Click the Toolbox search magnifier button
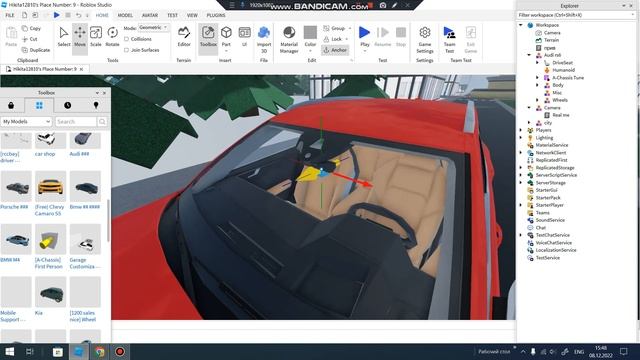 point(102,122)
